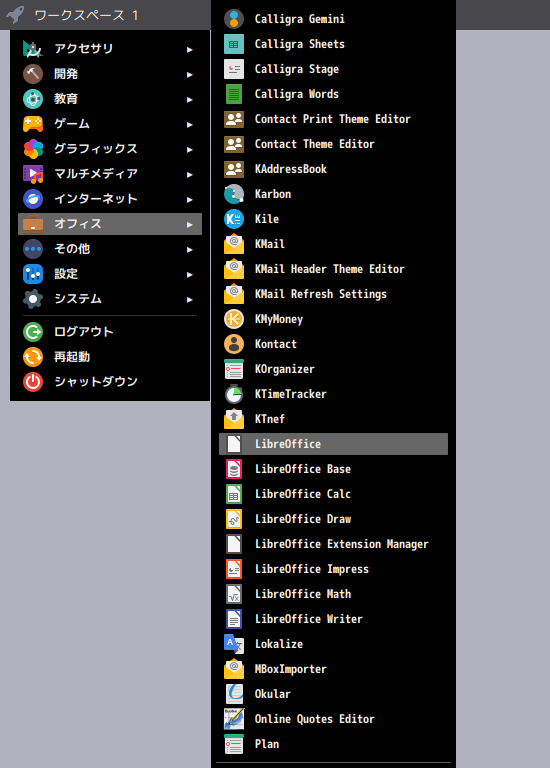Image resolution: width=550 pixels, height=768 pixels.
Task: Click the アクセサリ icon
Action: [33, 49]
